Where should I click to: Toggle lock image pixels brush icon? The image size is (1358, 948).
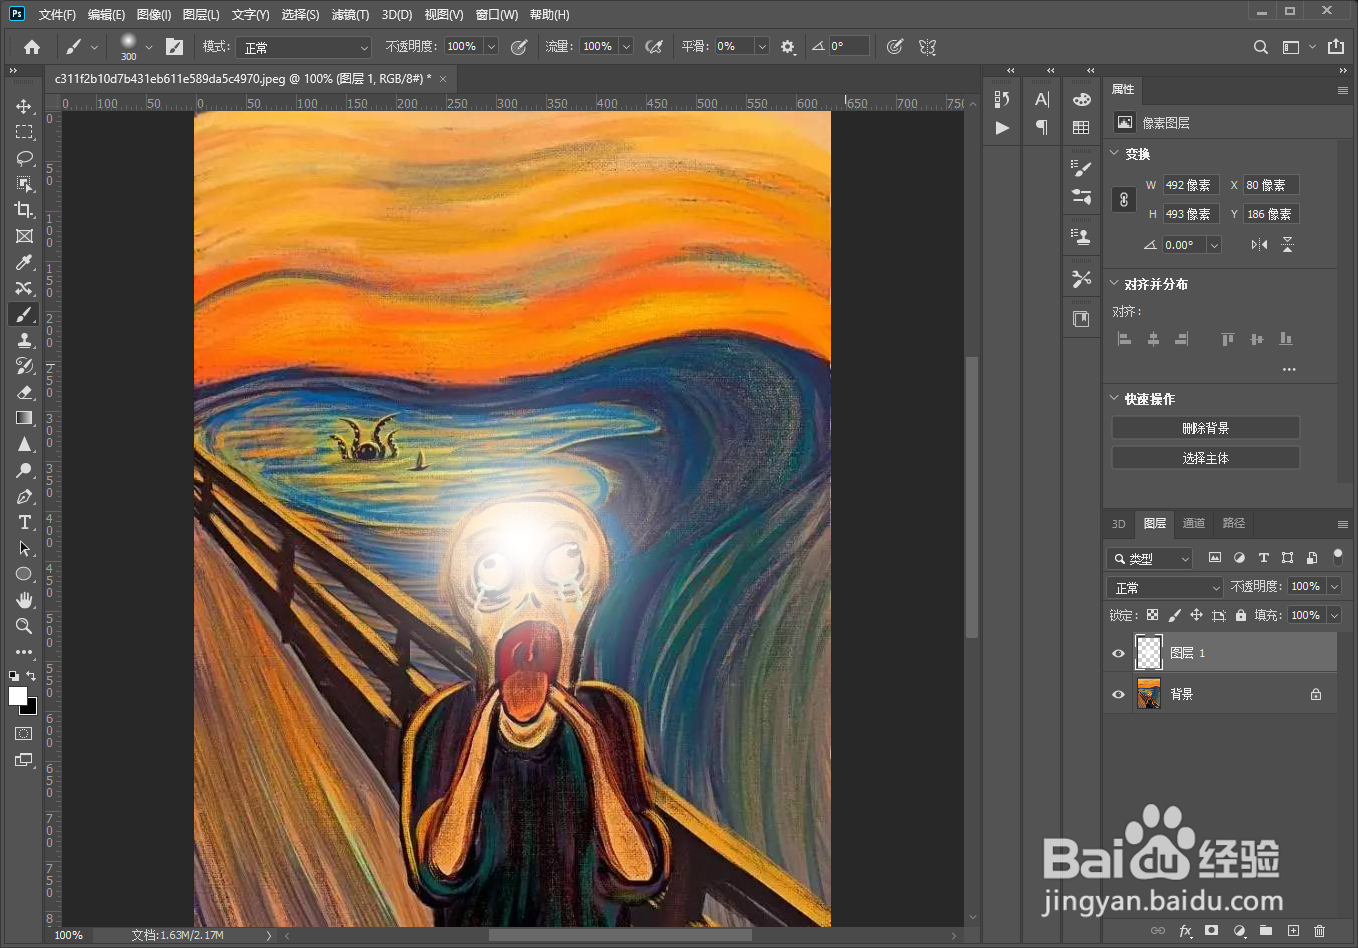click(x=1174, y=615)
